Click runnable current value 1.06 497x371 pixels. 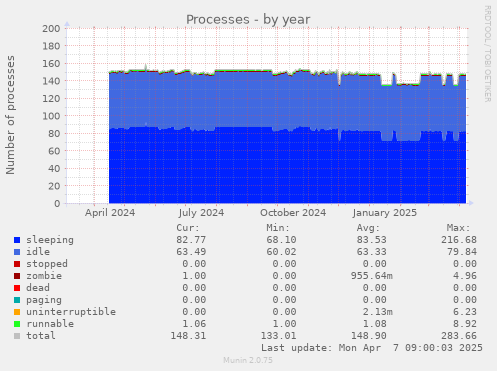[x=194, y=324]
